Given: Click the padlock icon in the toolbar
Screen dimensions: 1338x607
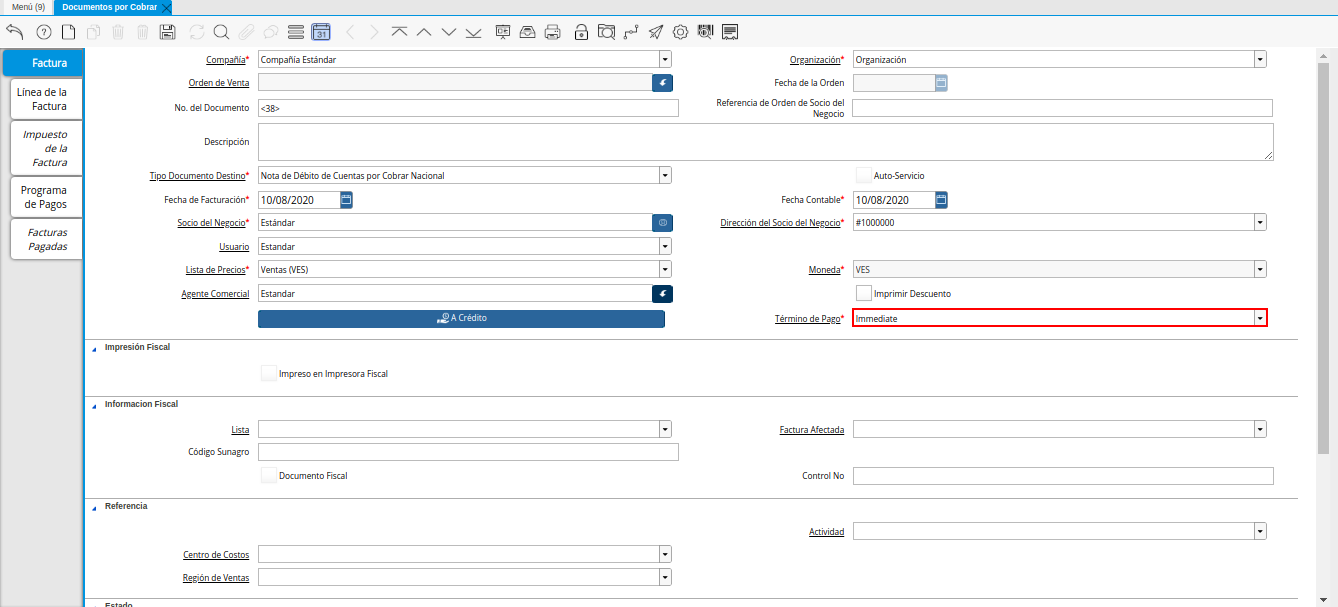Looking at the screenshot, I should click(581, 32).
